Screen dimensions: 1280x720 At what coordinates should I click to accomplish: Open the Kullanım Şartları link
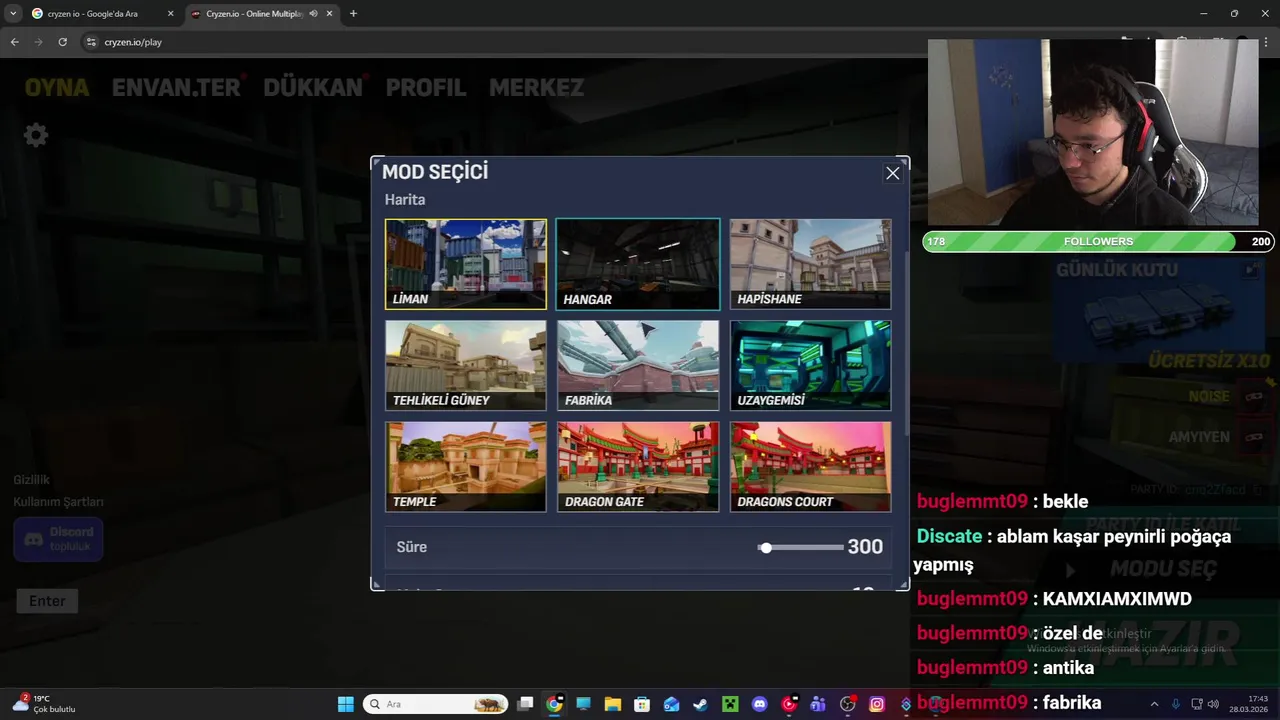click(x=58, y=502)
